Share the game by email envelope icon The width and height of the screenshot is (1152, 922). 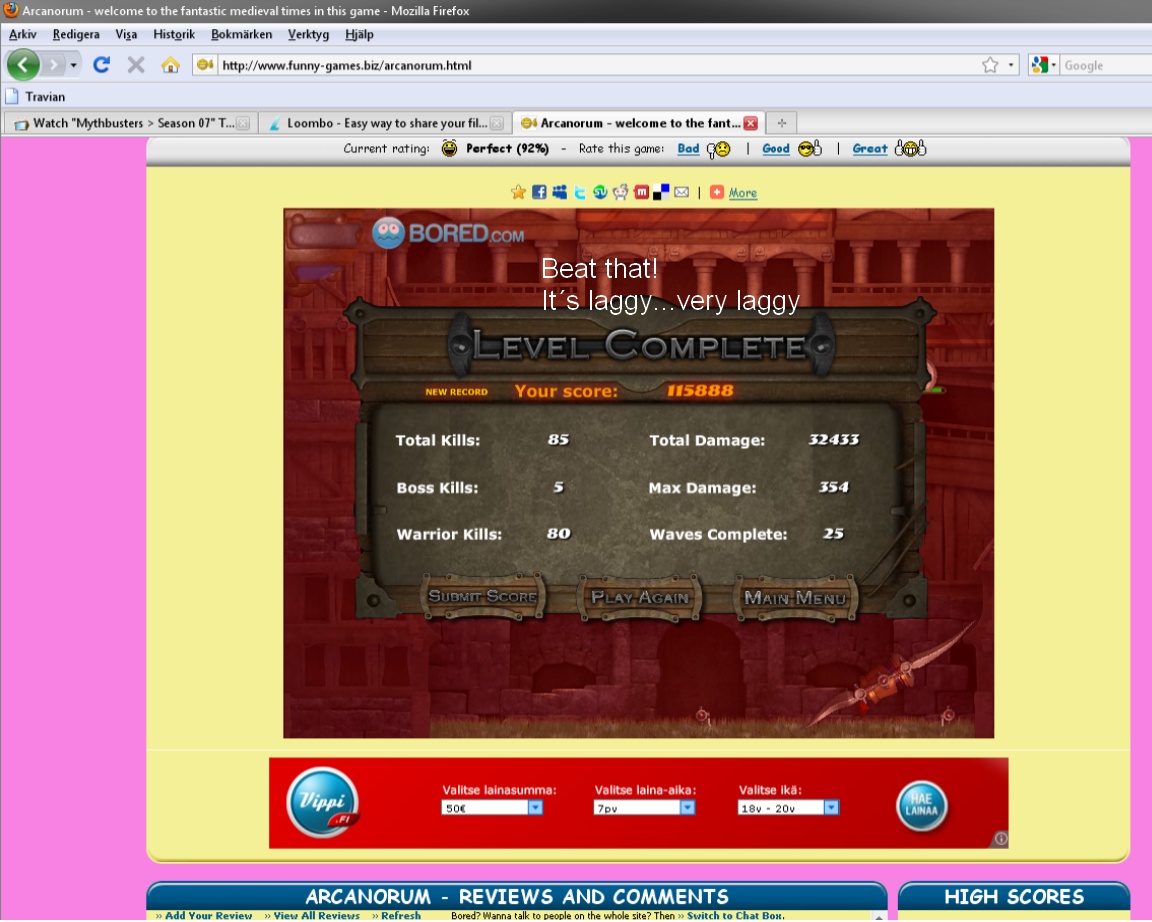coord(682,192)
